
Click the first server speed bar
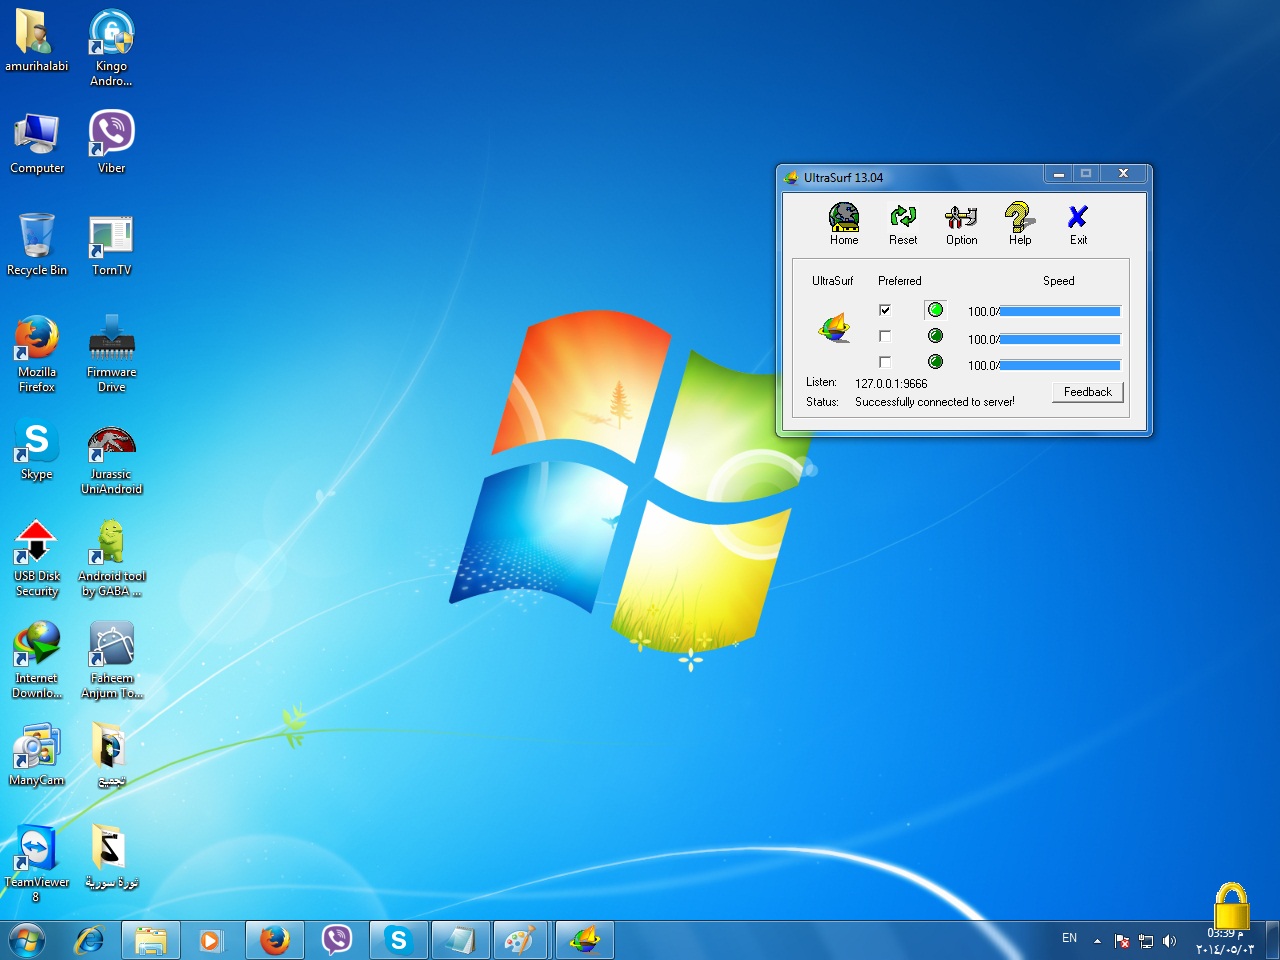click(1060, 312)
